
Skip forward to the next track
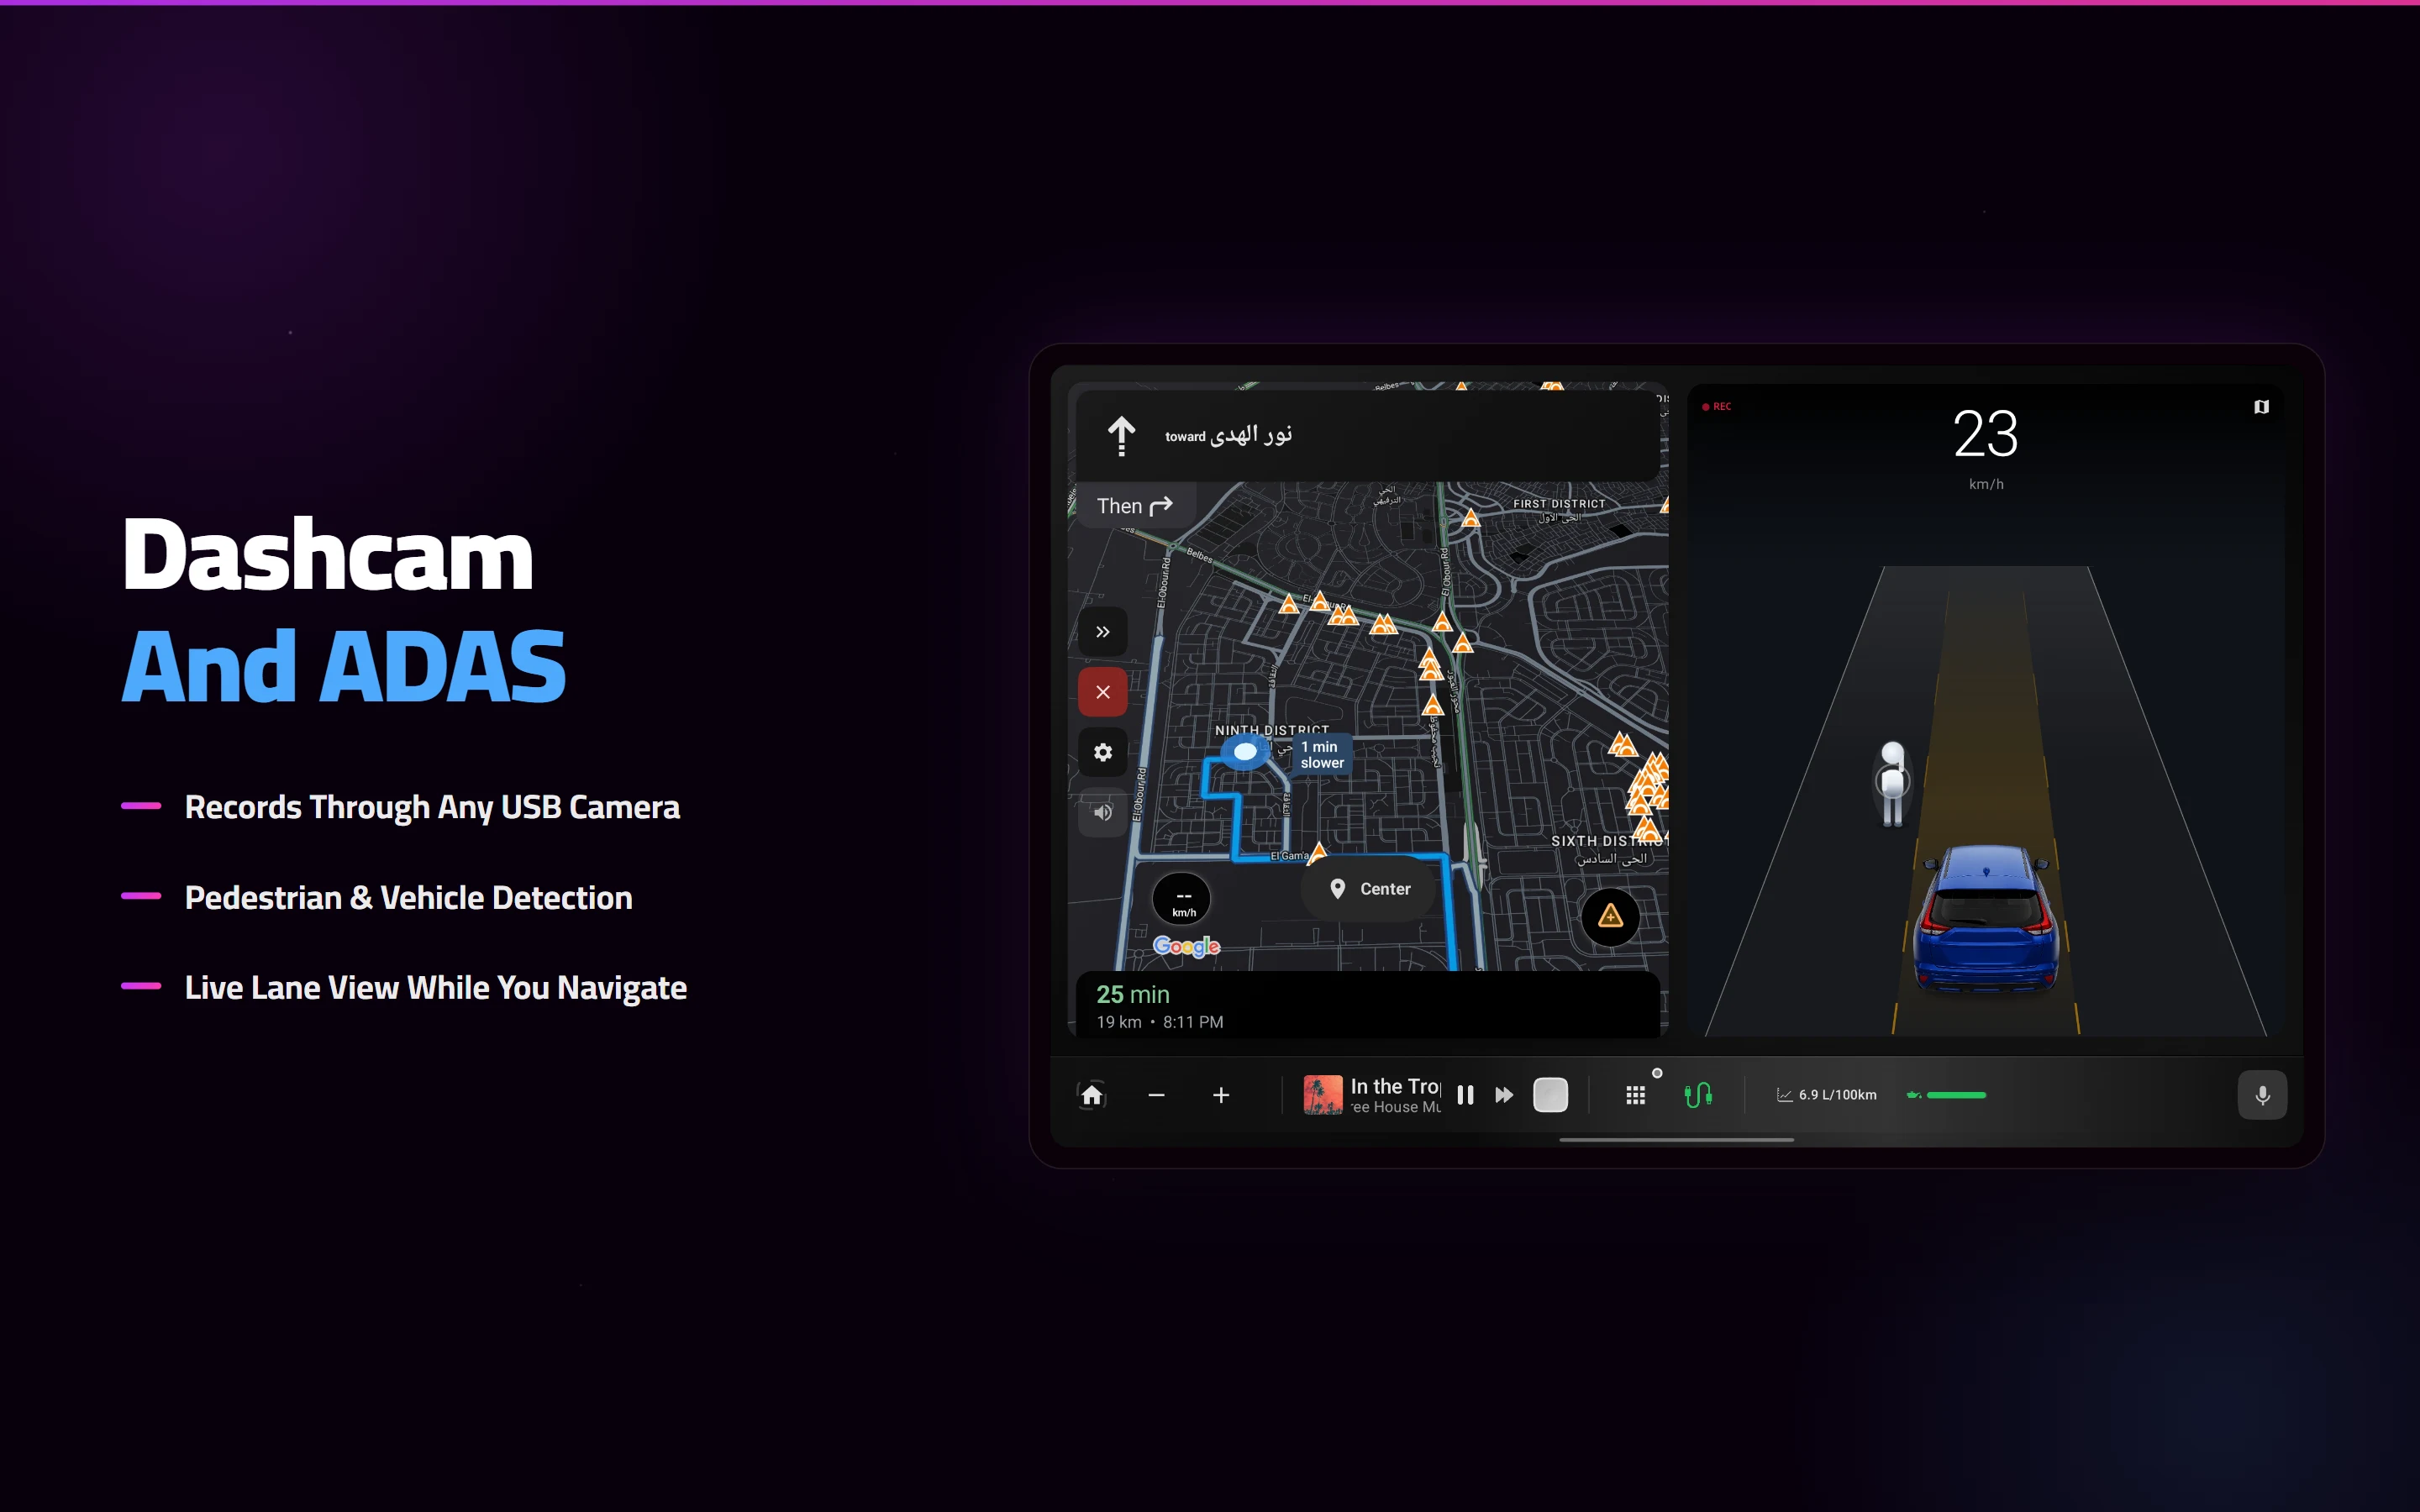pyautogui.click(x=1504, y=1095)
